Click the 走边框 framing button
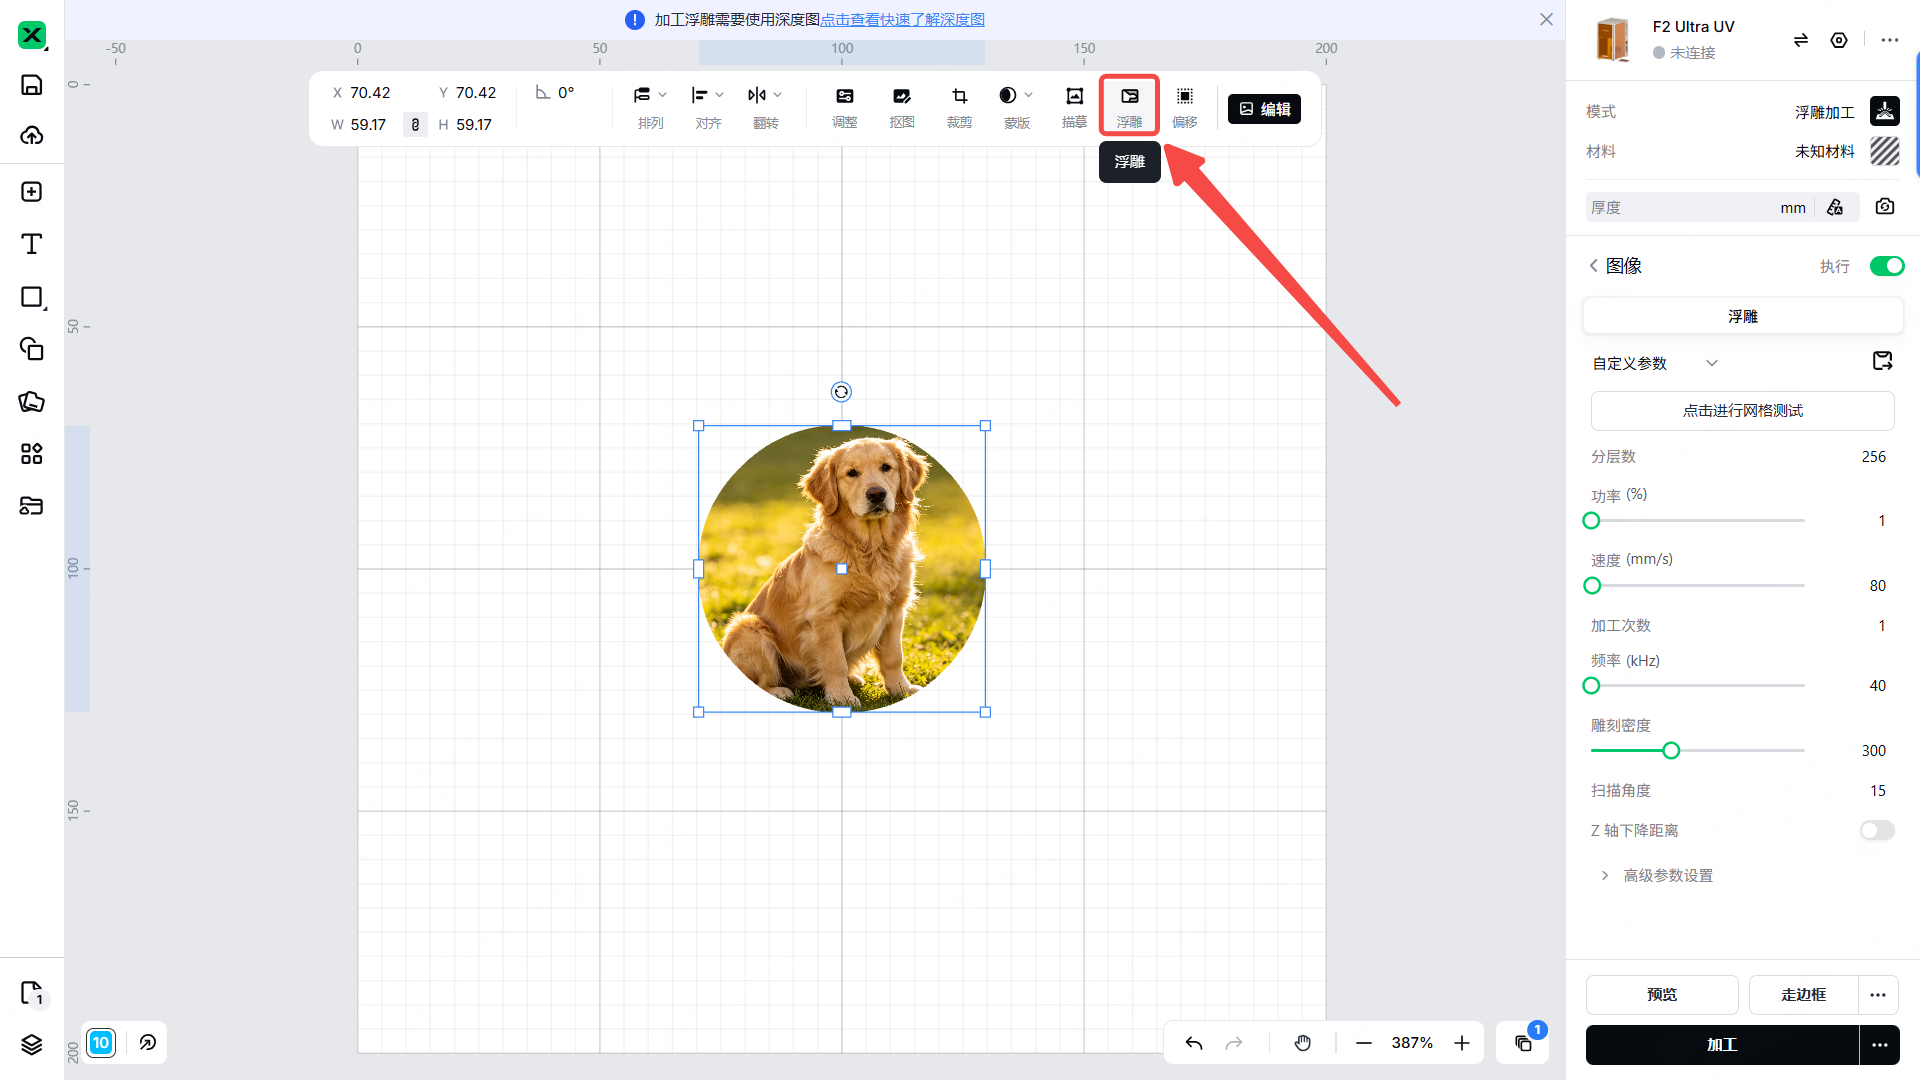The image size is (1920, 1080). tap(1804, 995)
